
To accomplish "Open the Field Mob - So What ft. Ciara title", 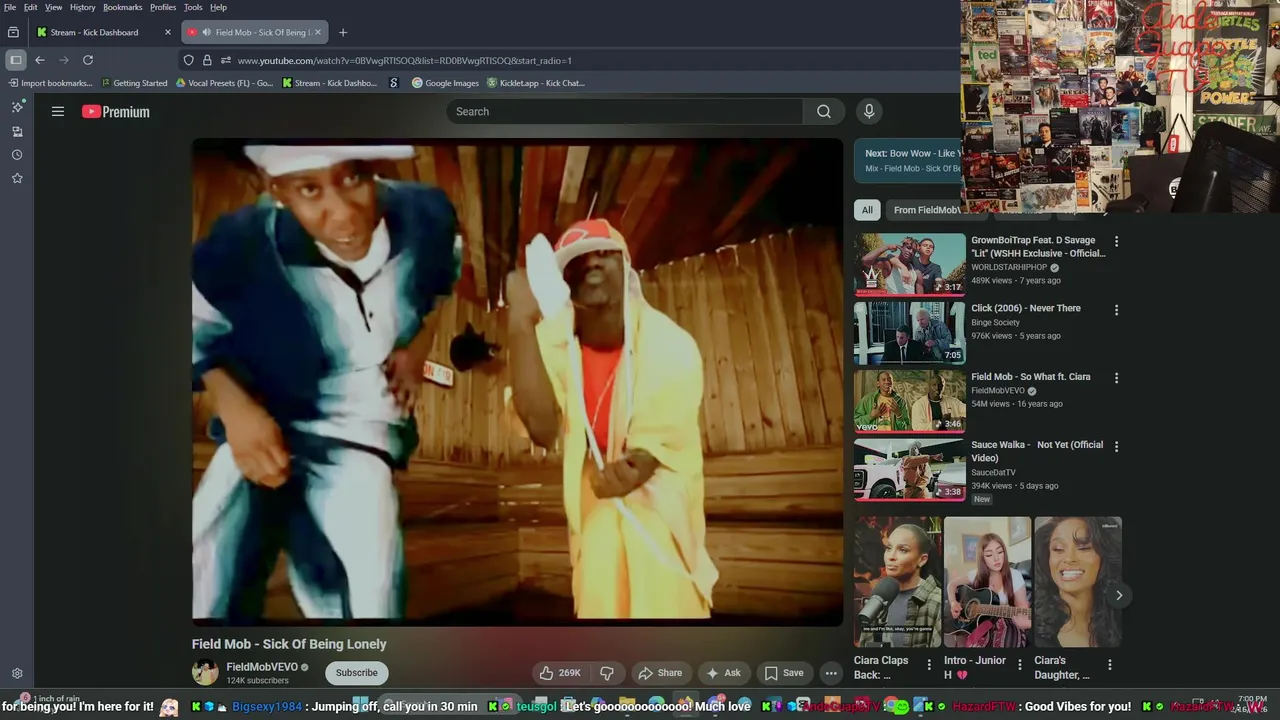I will pos(1031,377).
